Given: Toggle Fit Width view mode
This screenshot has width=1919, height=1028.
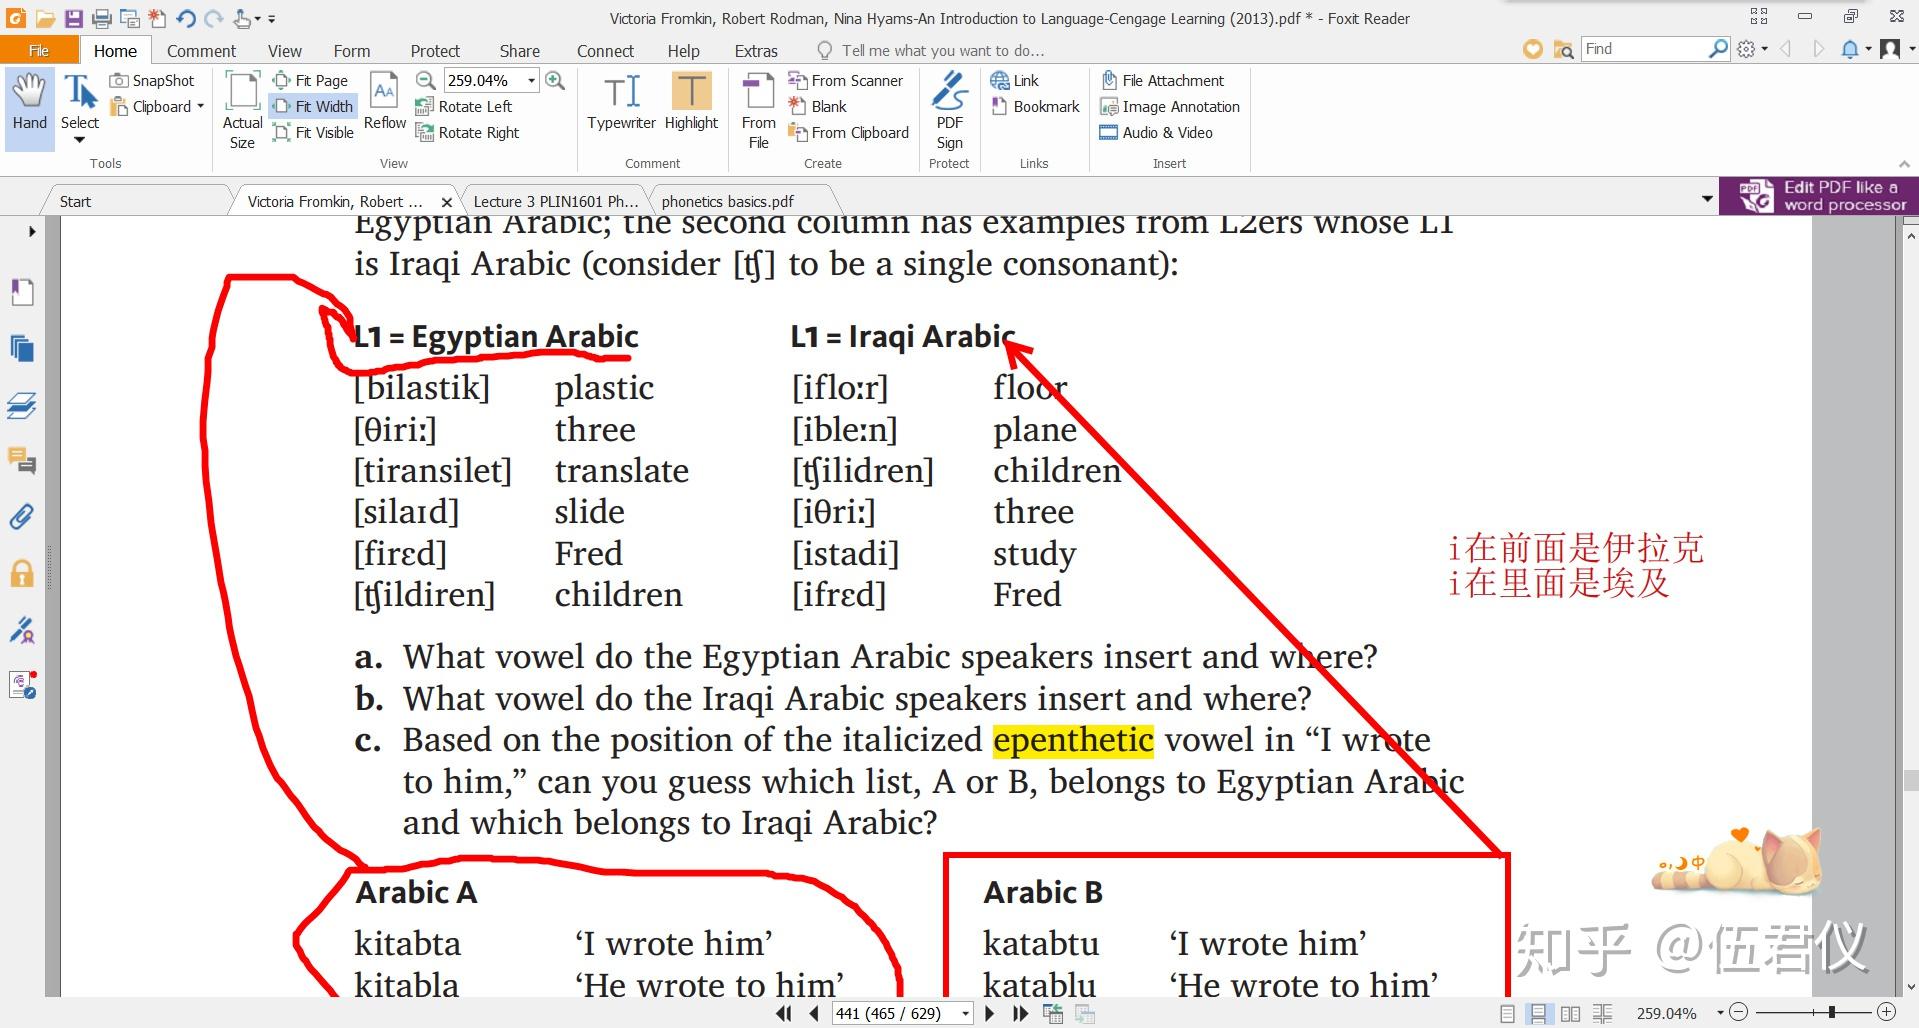Looking at the screenshot, I should coord(313,106).
